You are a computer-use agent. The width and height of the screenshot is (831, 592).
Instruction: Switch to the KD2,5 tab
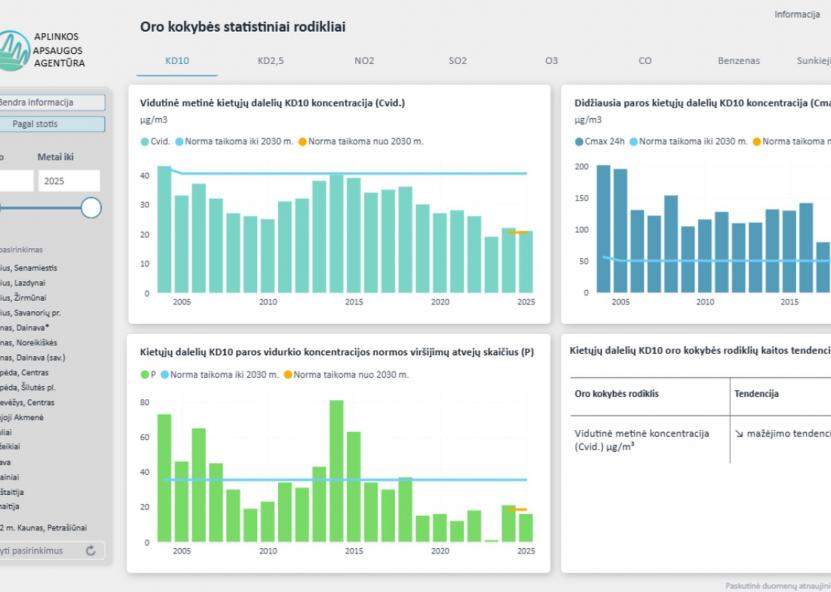[x=271, y=60]
